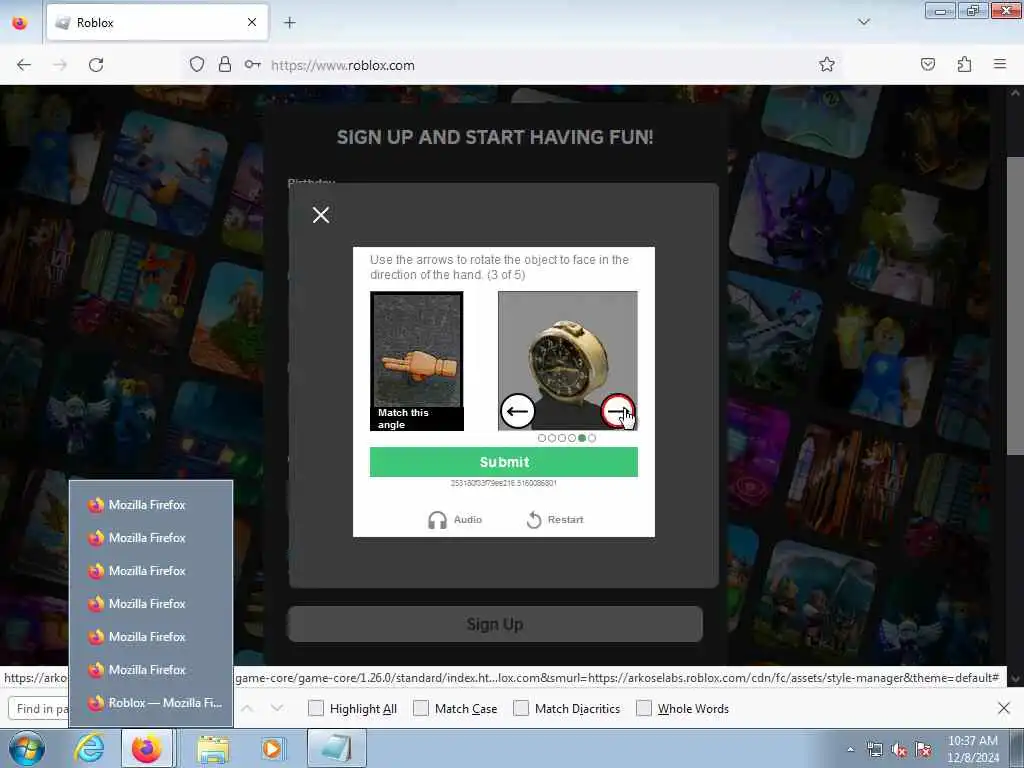Click the page vertical scrollbar
1024x768 pixels.
[1015, 306]
